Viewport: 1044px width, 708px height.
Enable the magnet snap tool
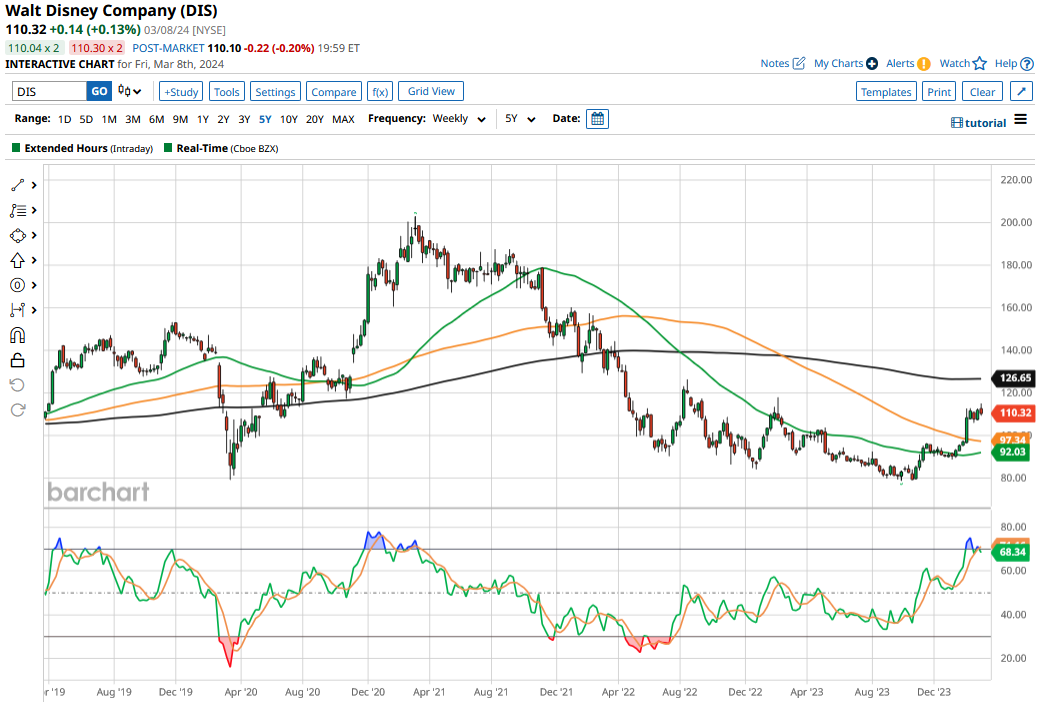click(18, 335)
